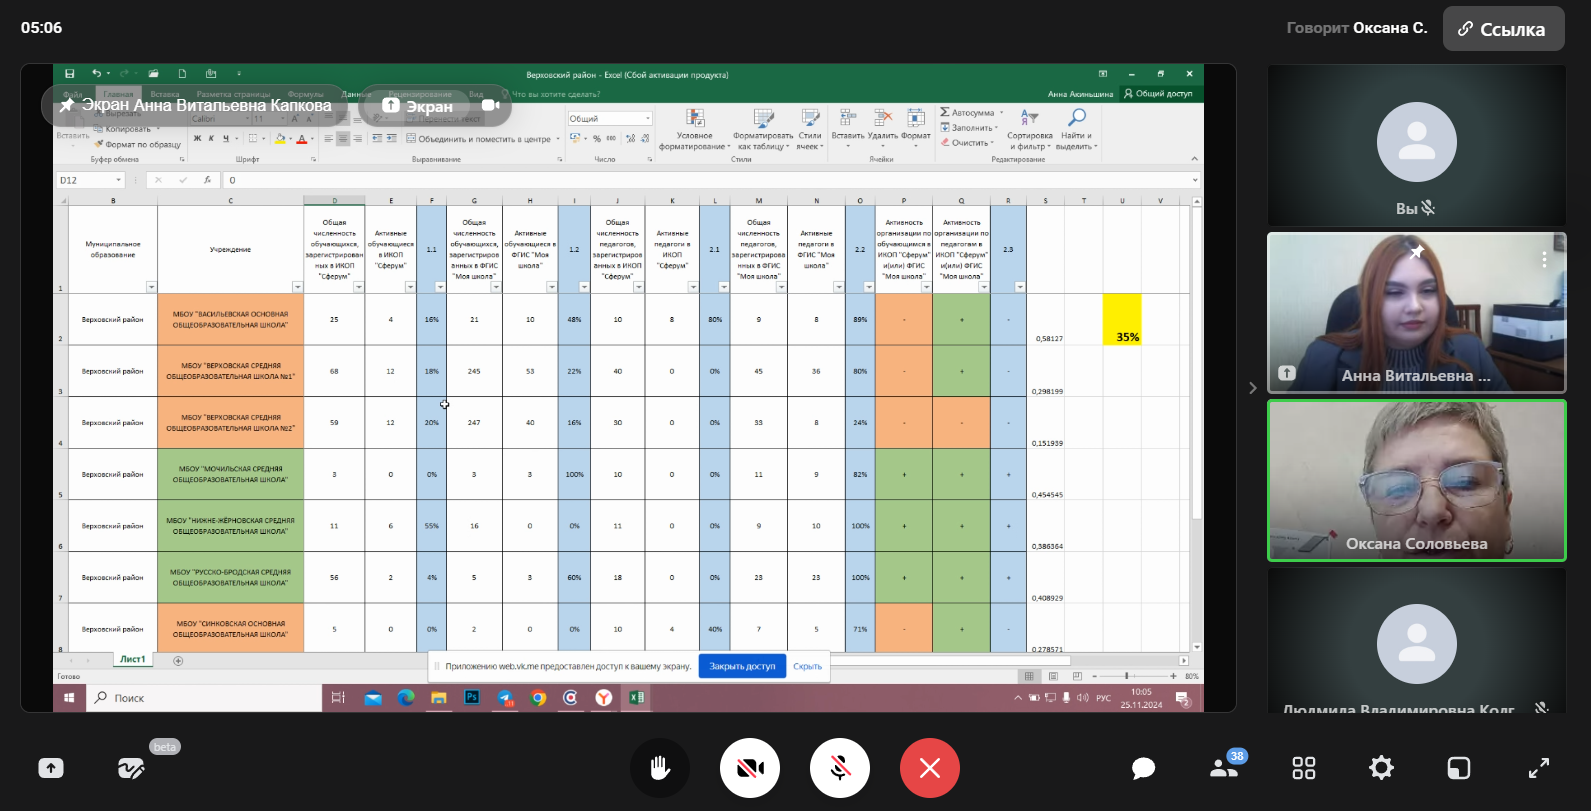
Task: Start screen sharing from the bottom toolbar
Action: pyautogui.click(x=51, y=768)
